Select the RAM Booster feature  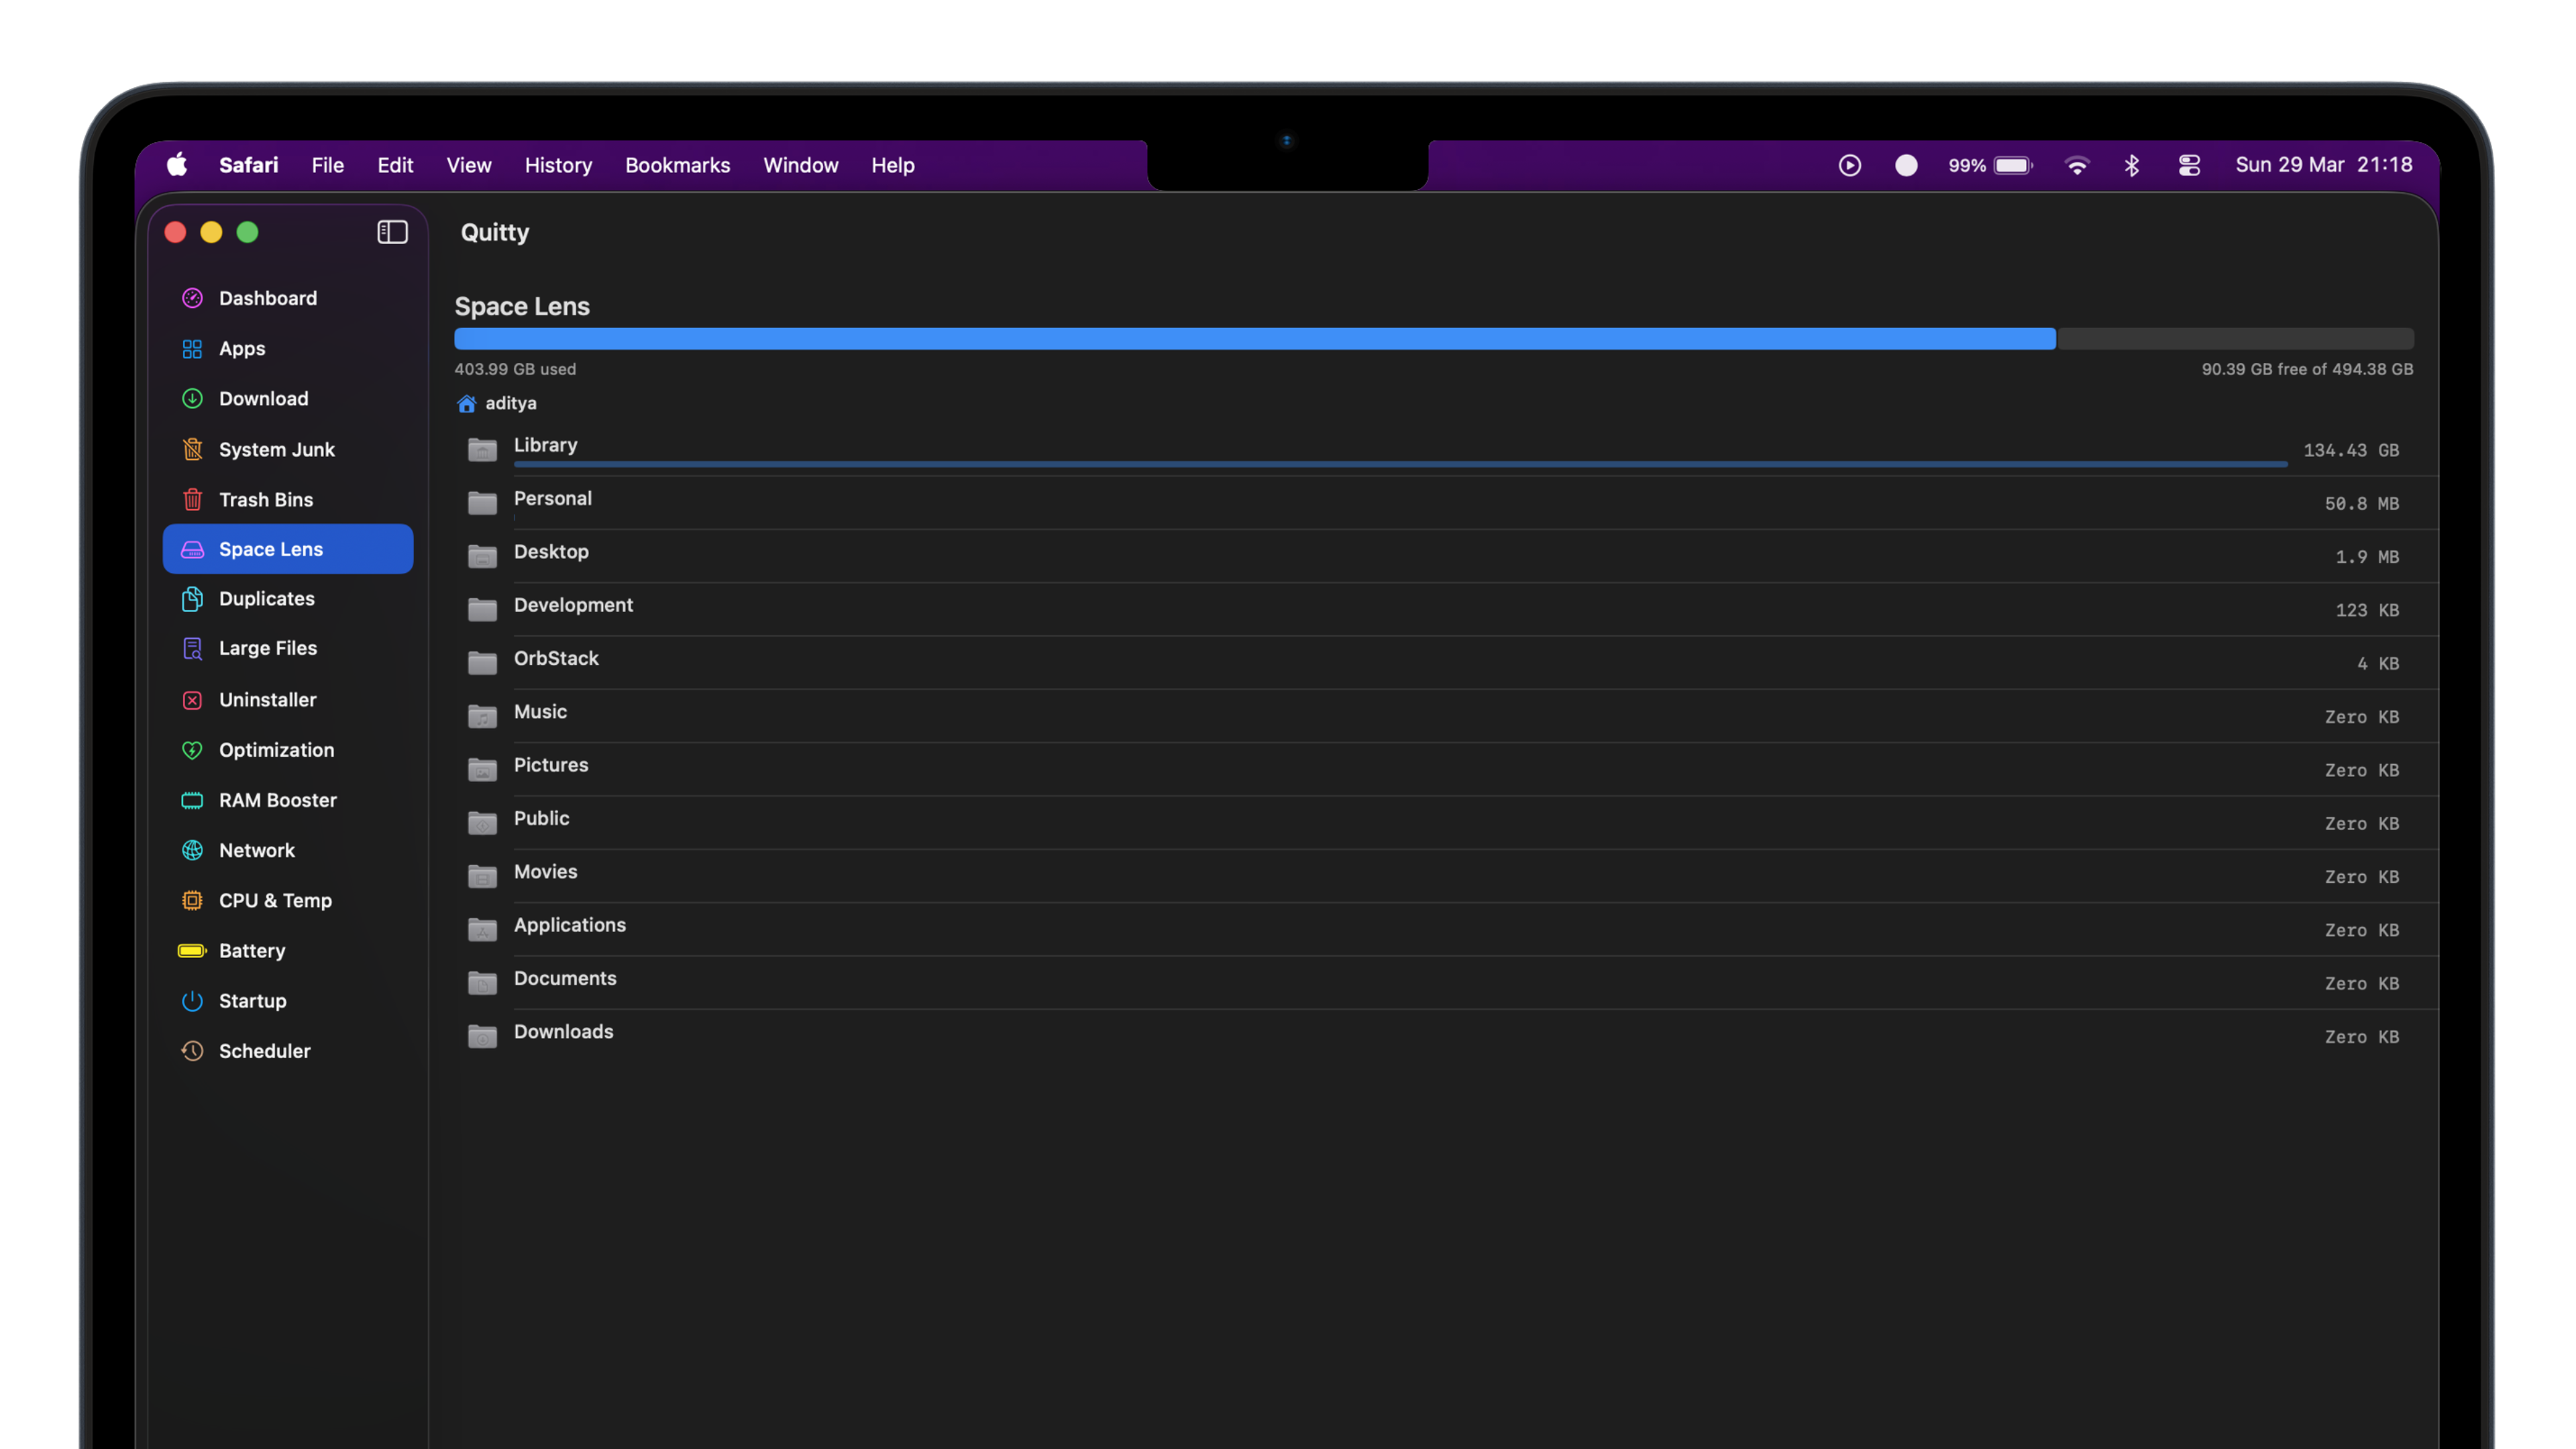click(278, 800)
